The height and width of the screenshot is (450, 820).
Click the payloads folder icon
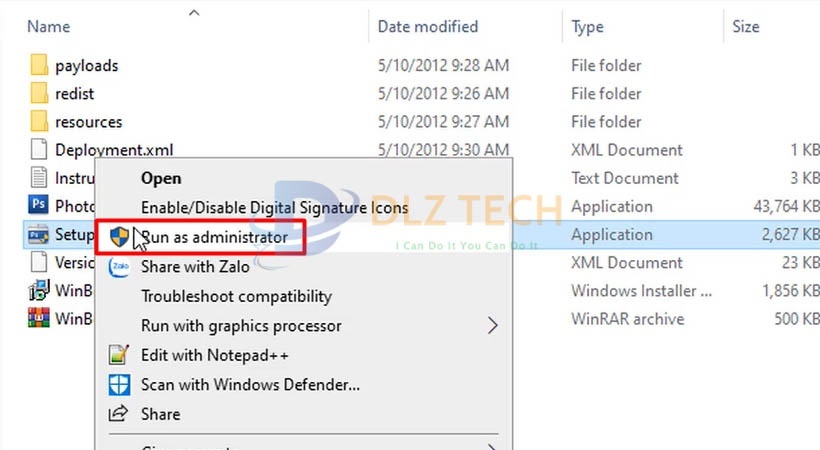39,66
